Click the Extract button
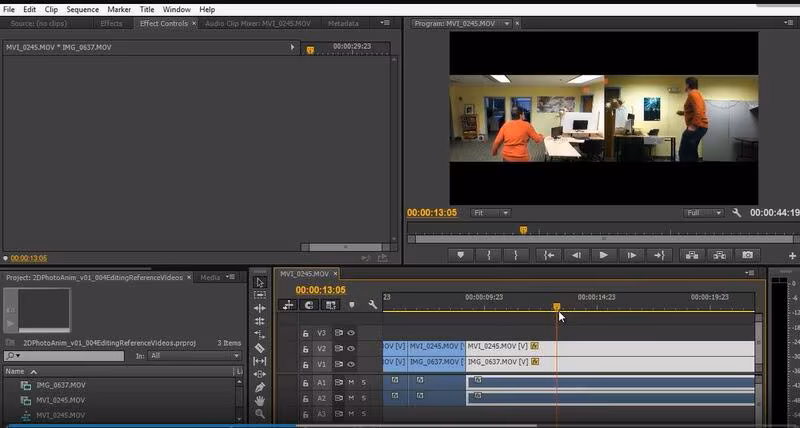The height and width of the screenshot is (428, 800). (x=719, y=255)
